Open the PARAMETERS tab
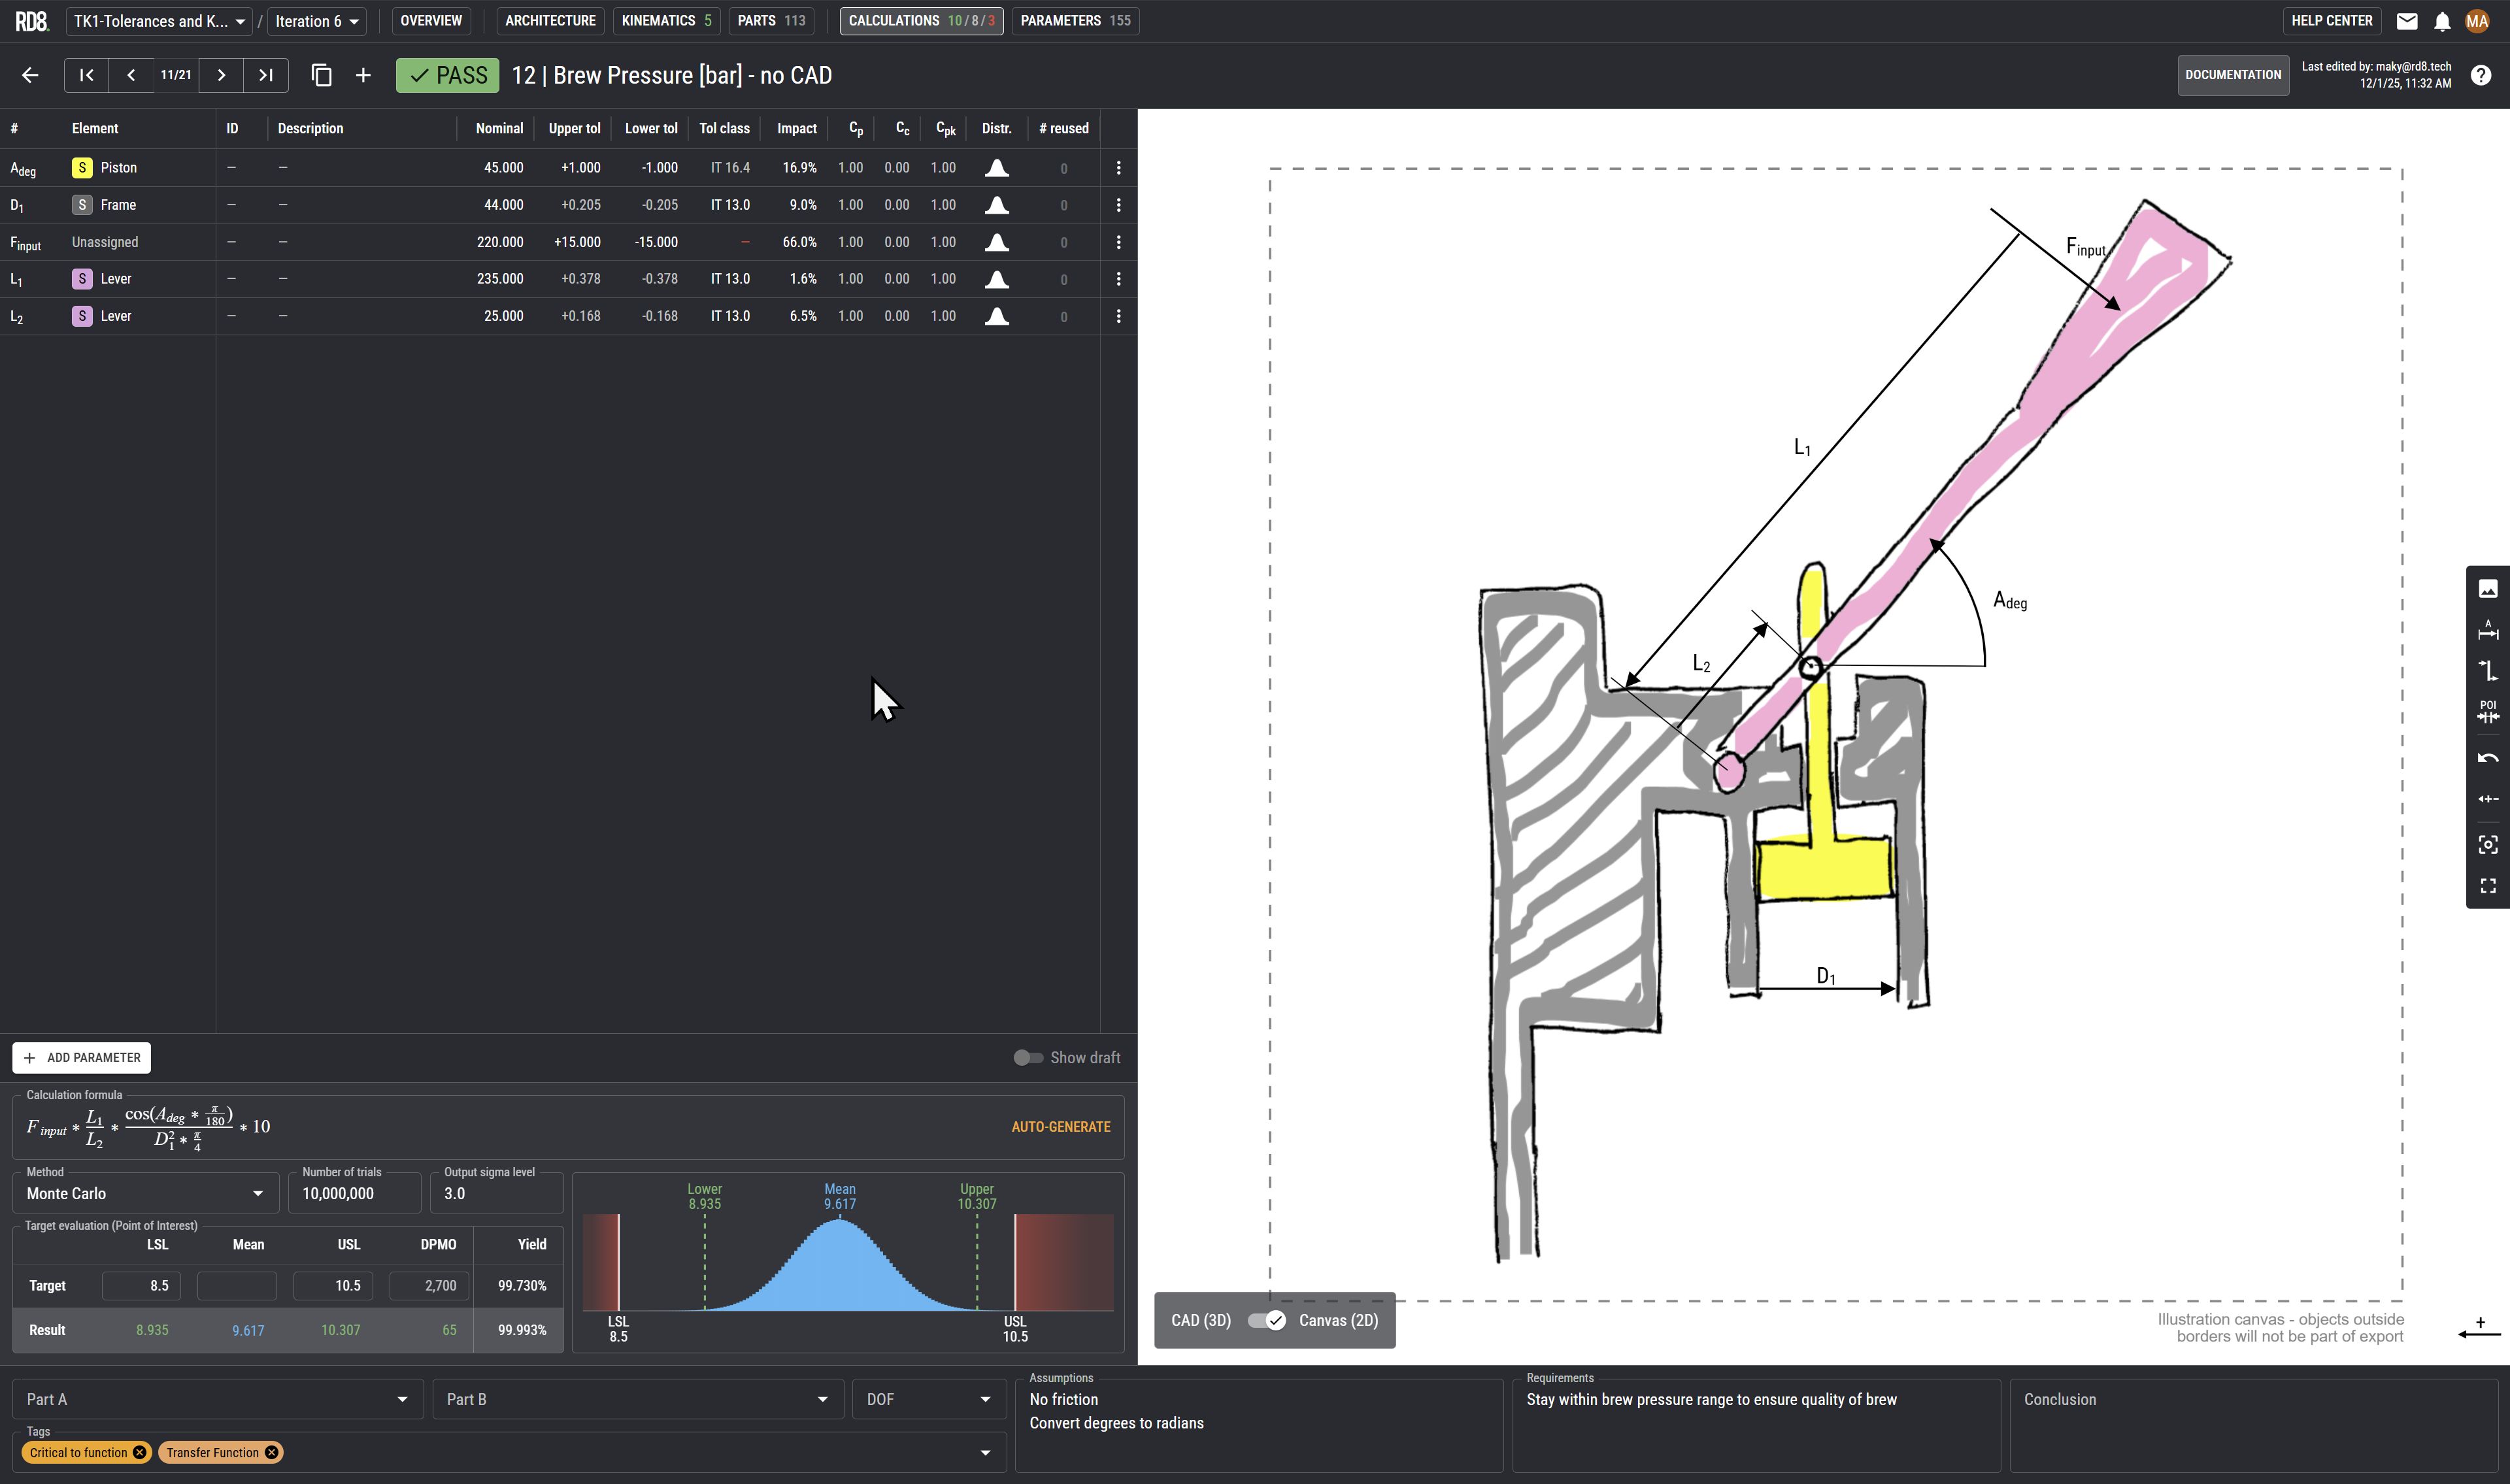 coord(1074,21)
